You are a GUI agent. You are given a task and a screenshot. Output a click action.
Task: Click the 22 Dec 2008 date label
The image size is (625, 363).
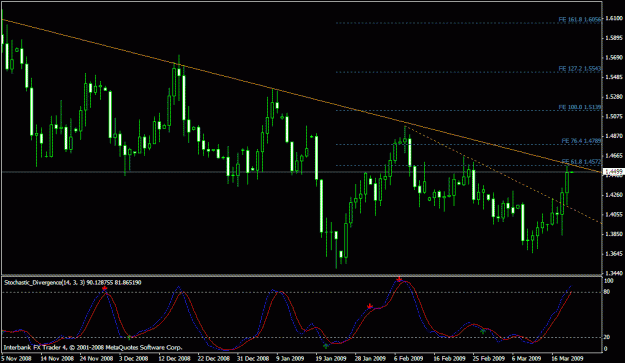pyautogui.click(x=214, y=358)
